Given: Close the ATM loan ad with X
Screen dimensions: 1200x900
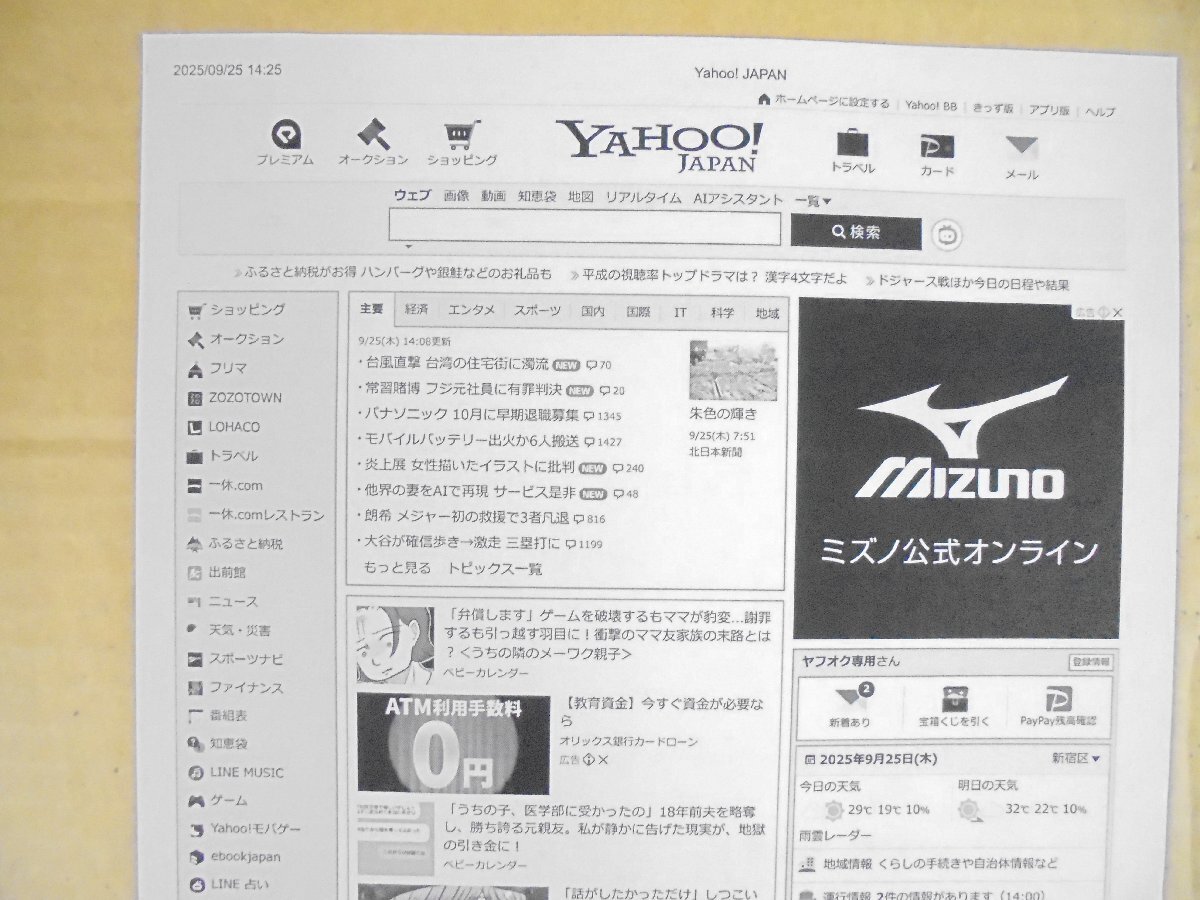Looking at the screenshot, I should click(x=604, y=760).
